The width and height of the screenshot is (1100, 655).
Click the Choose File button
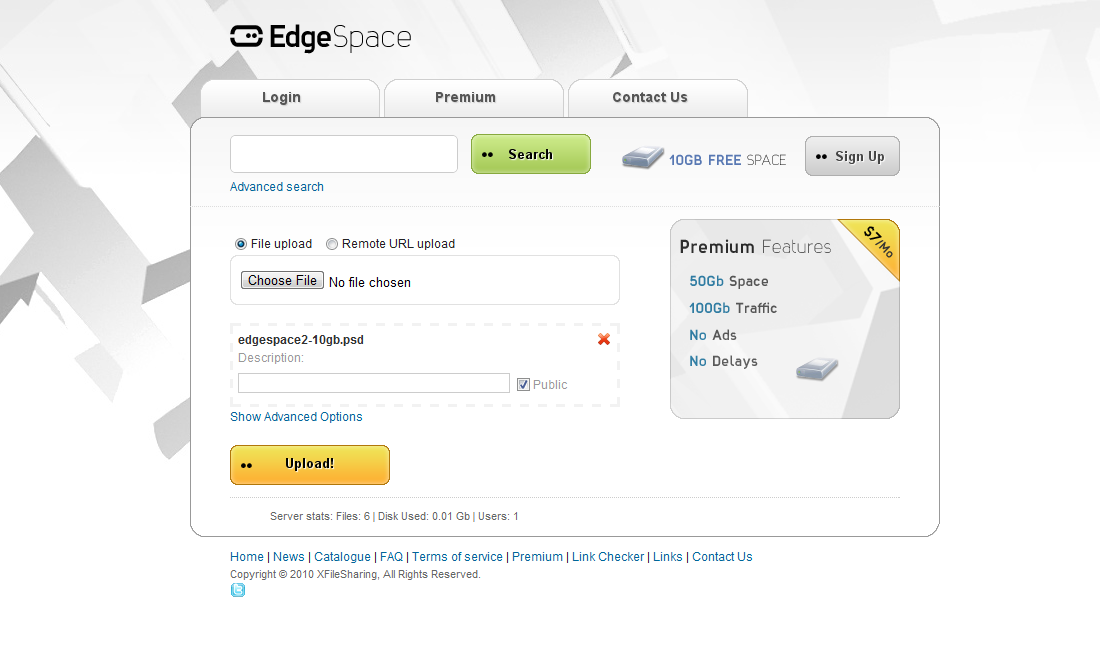[x=282, y=281]
